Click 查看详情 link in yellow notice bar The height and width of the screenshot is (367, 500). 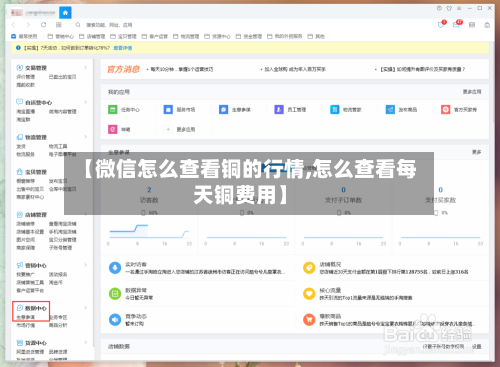coord(123,48)
